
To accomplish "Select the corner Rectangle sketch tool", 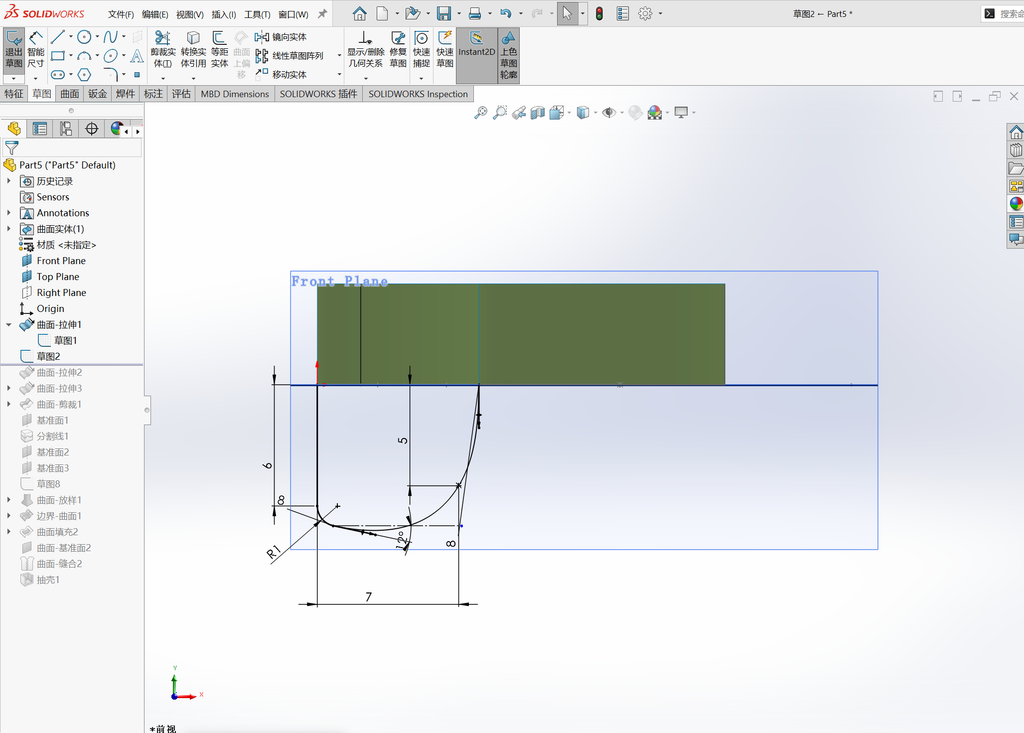I will (x=57, y=56).
